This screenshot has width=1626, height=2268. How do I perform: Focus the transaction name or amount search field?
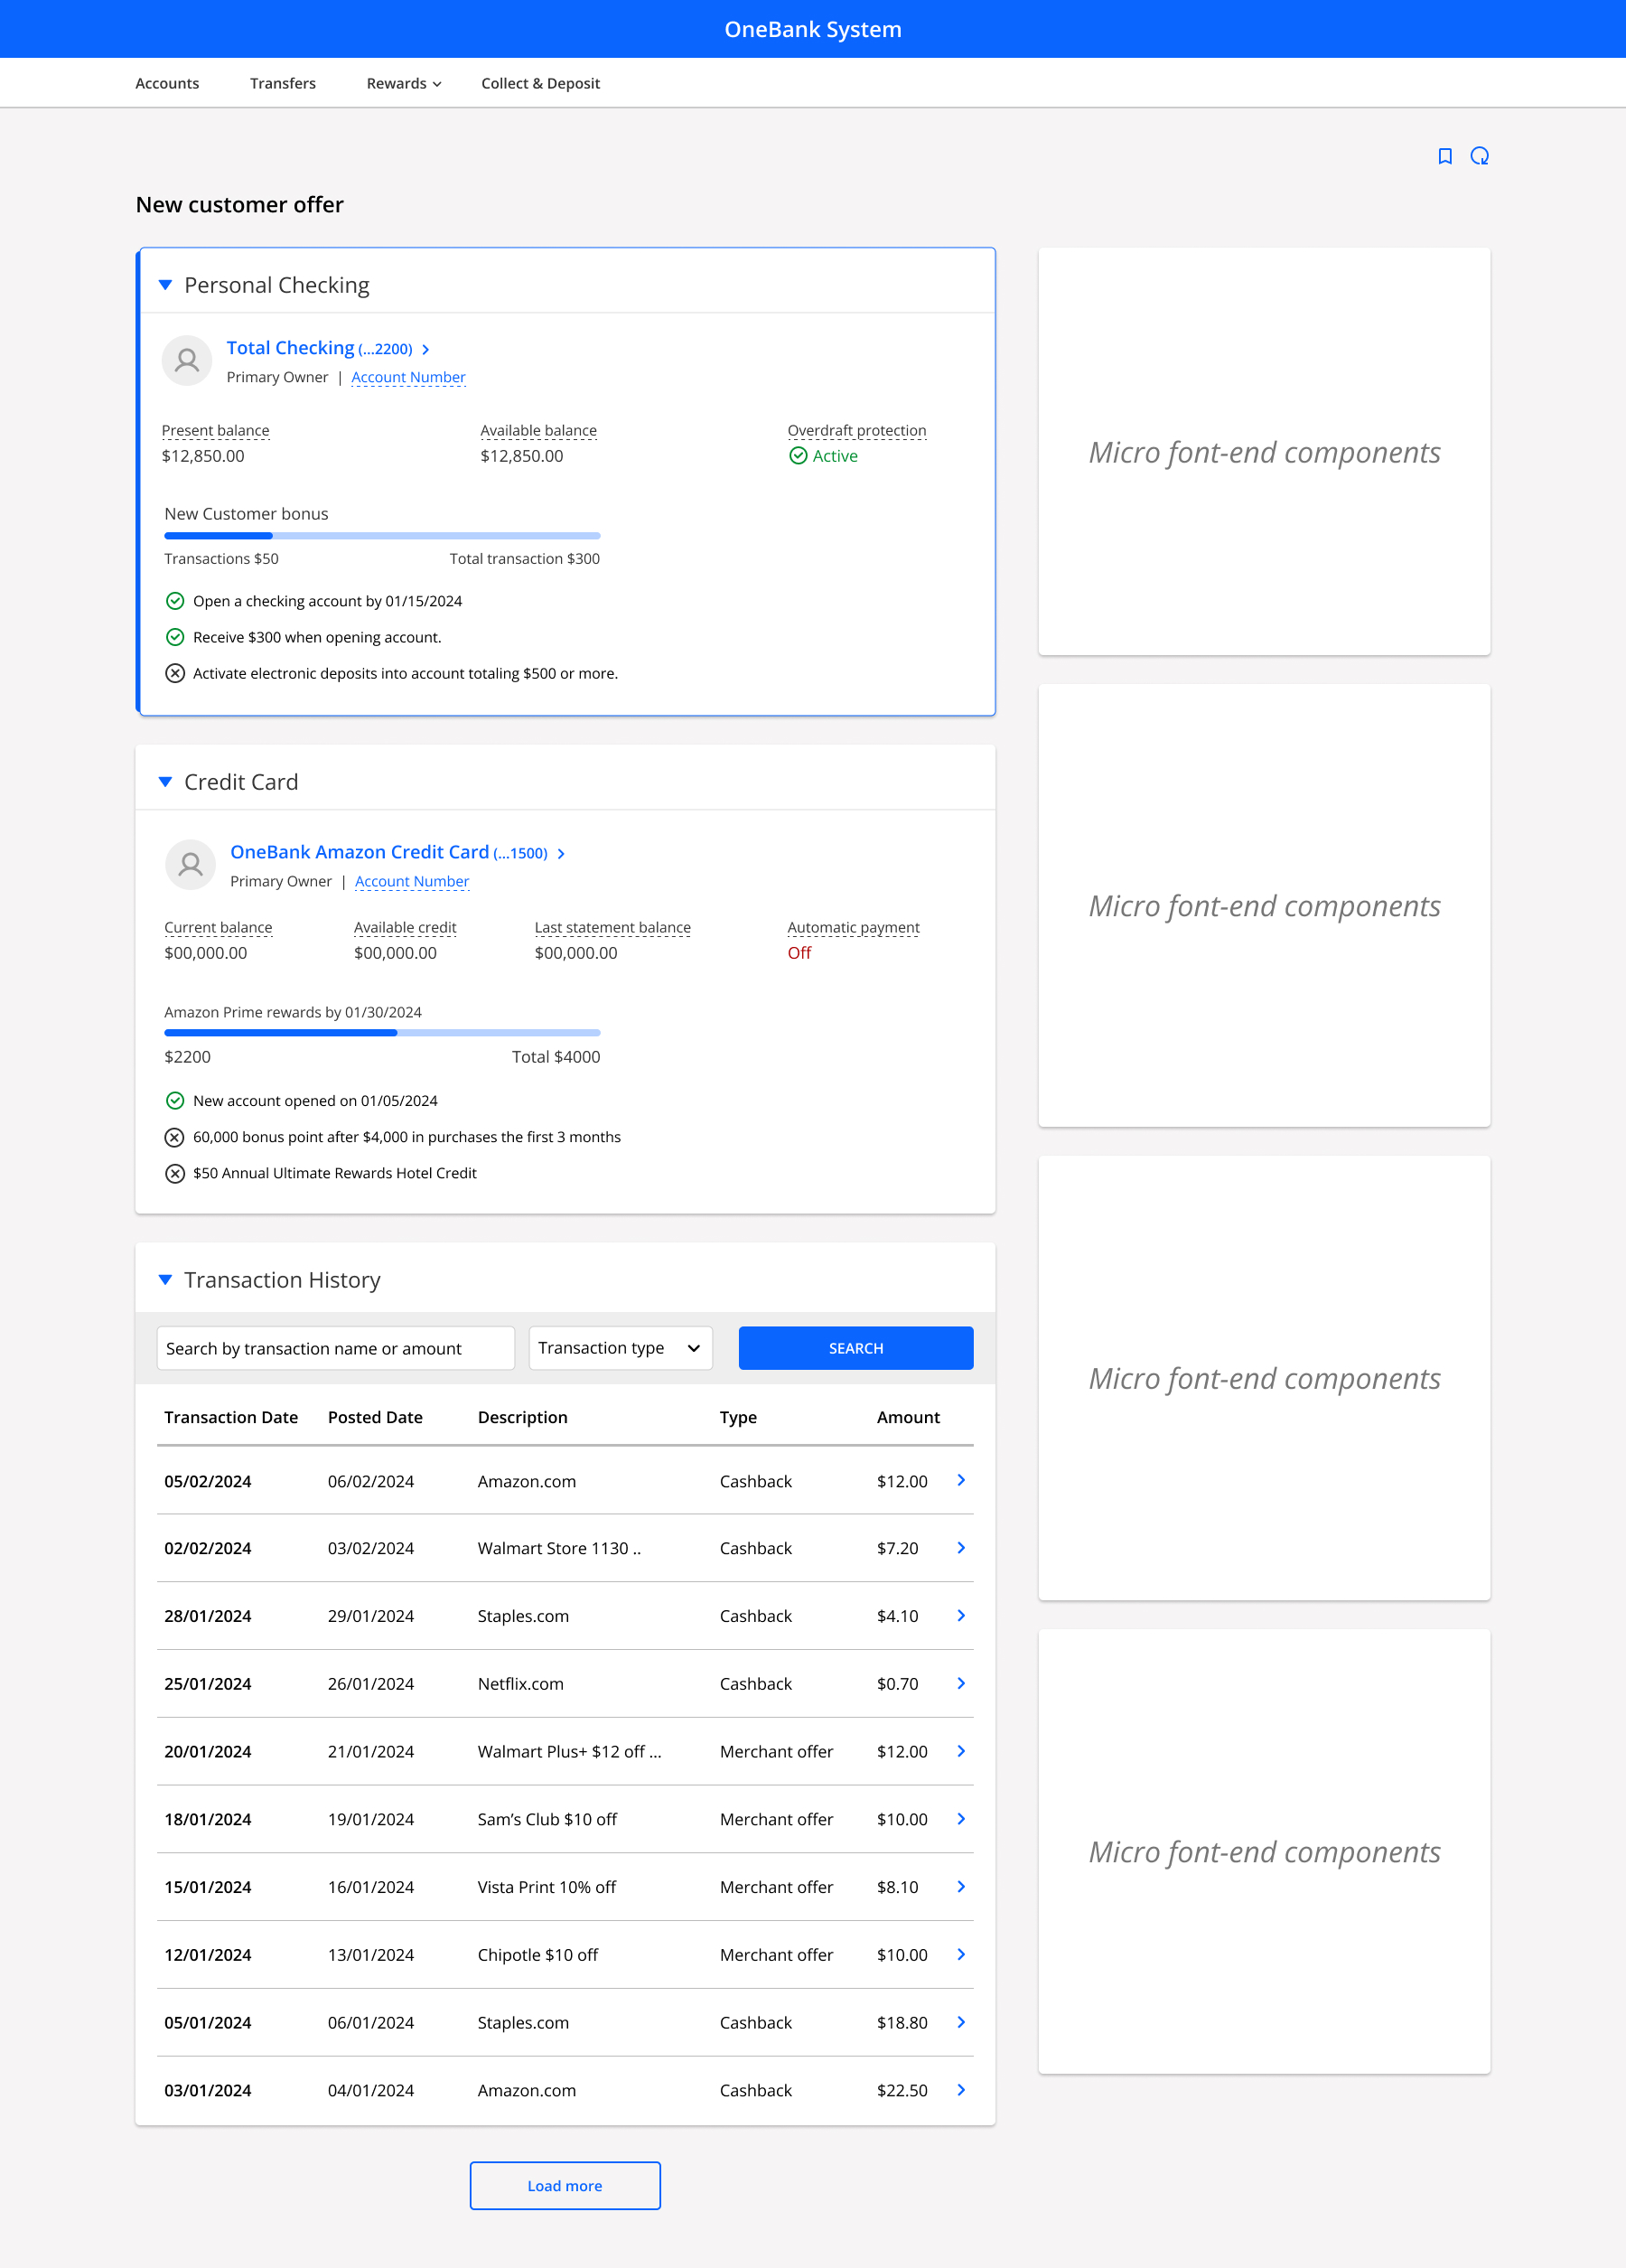(335, 1348)
